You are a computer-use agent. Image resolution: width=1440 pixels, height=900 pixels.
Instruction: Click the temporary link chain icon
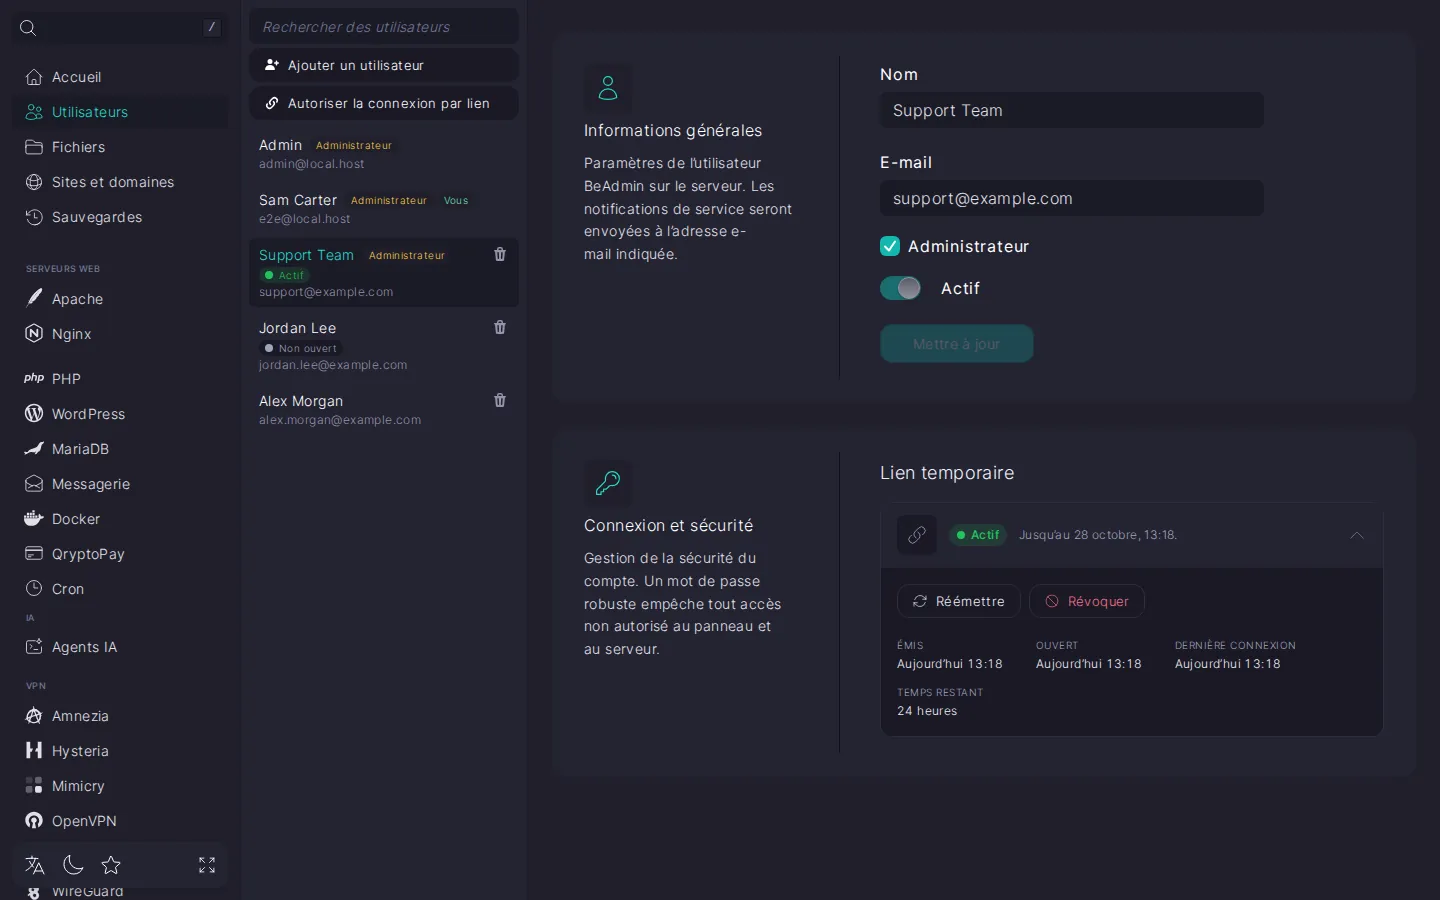[x=917, y=535]
